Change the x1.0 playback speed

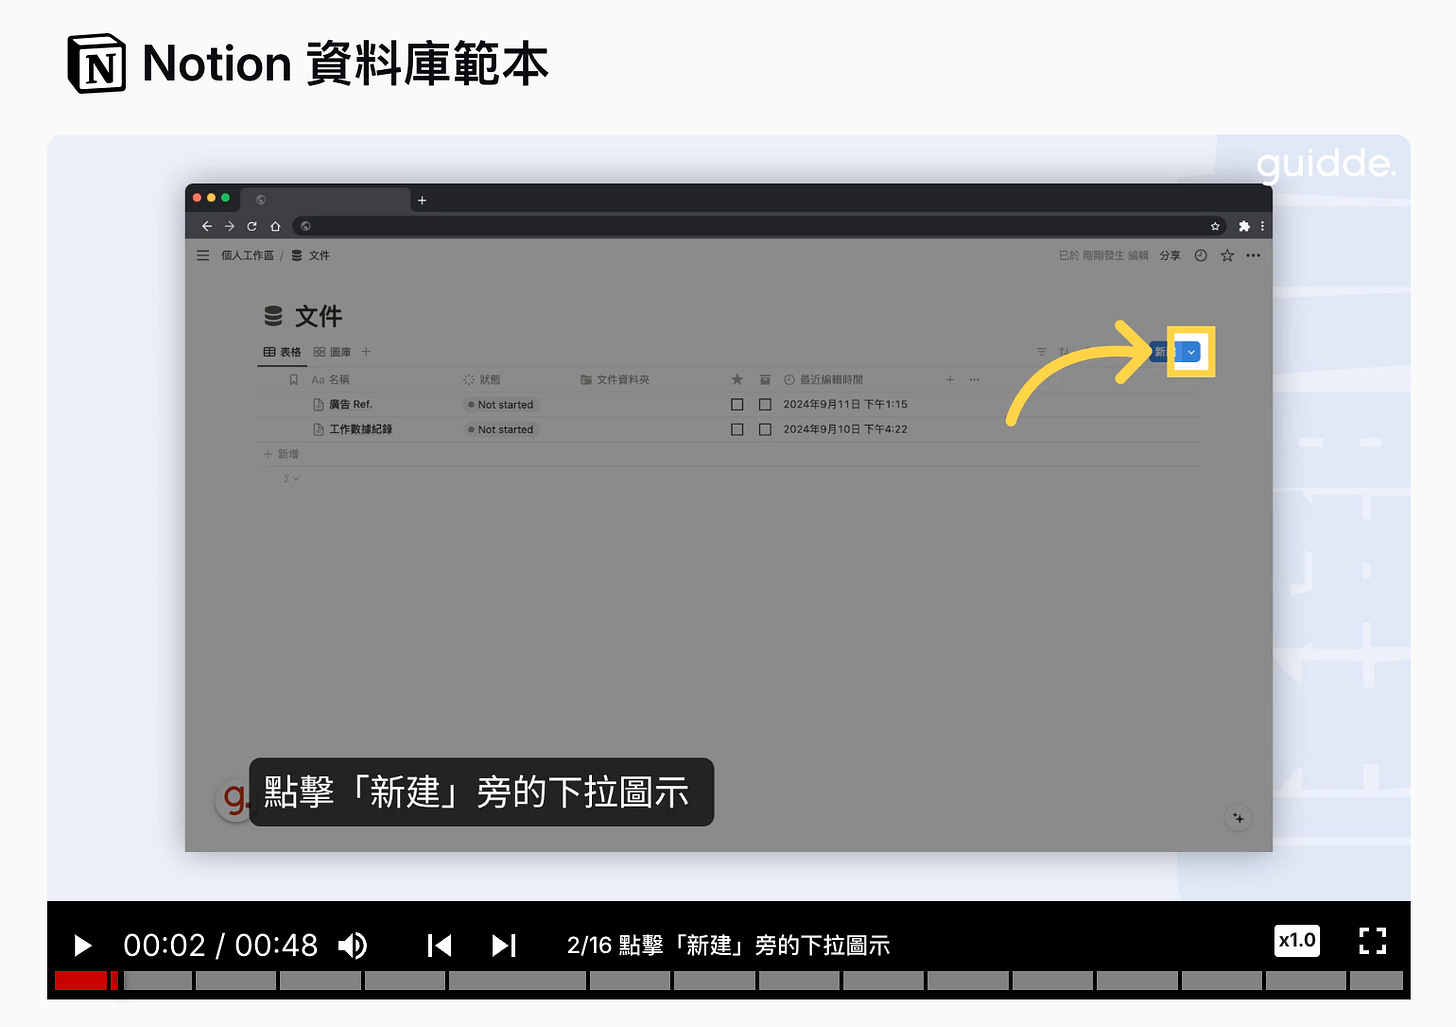(x=1297, y=940)
